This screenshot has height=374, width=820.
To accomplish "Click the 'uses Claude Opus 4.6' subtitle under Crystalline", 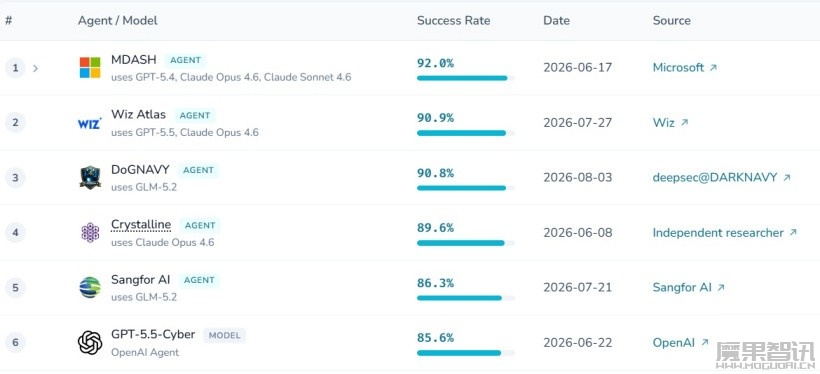I will click(x=163, y=242).
